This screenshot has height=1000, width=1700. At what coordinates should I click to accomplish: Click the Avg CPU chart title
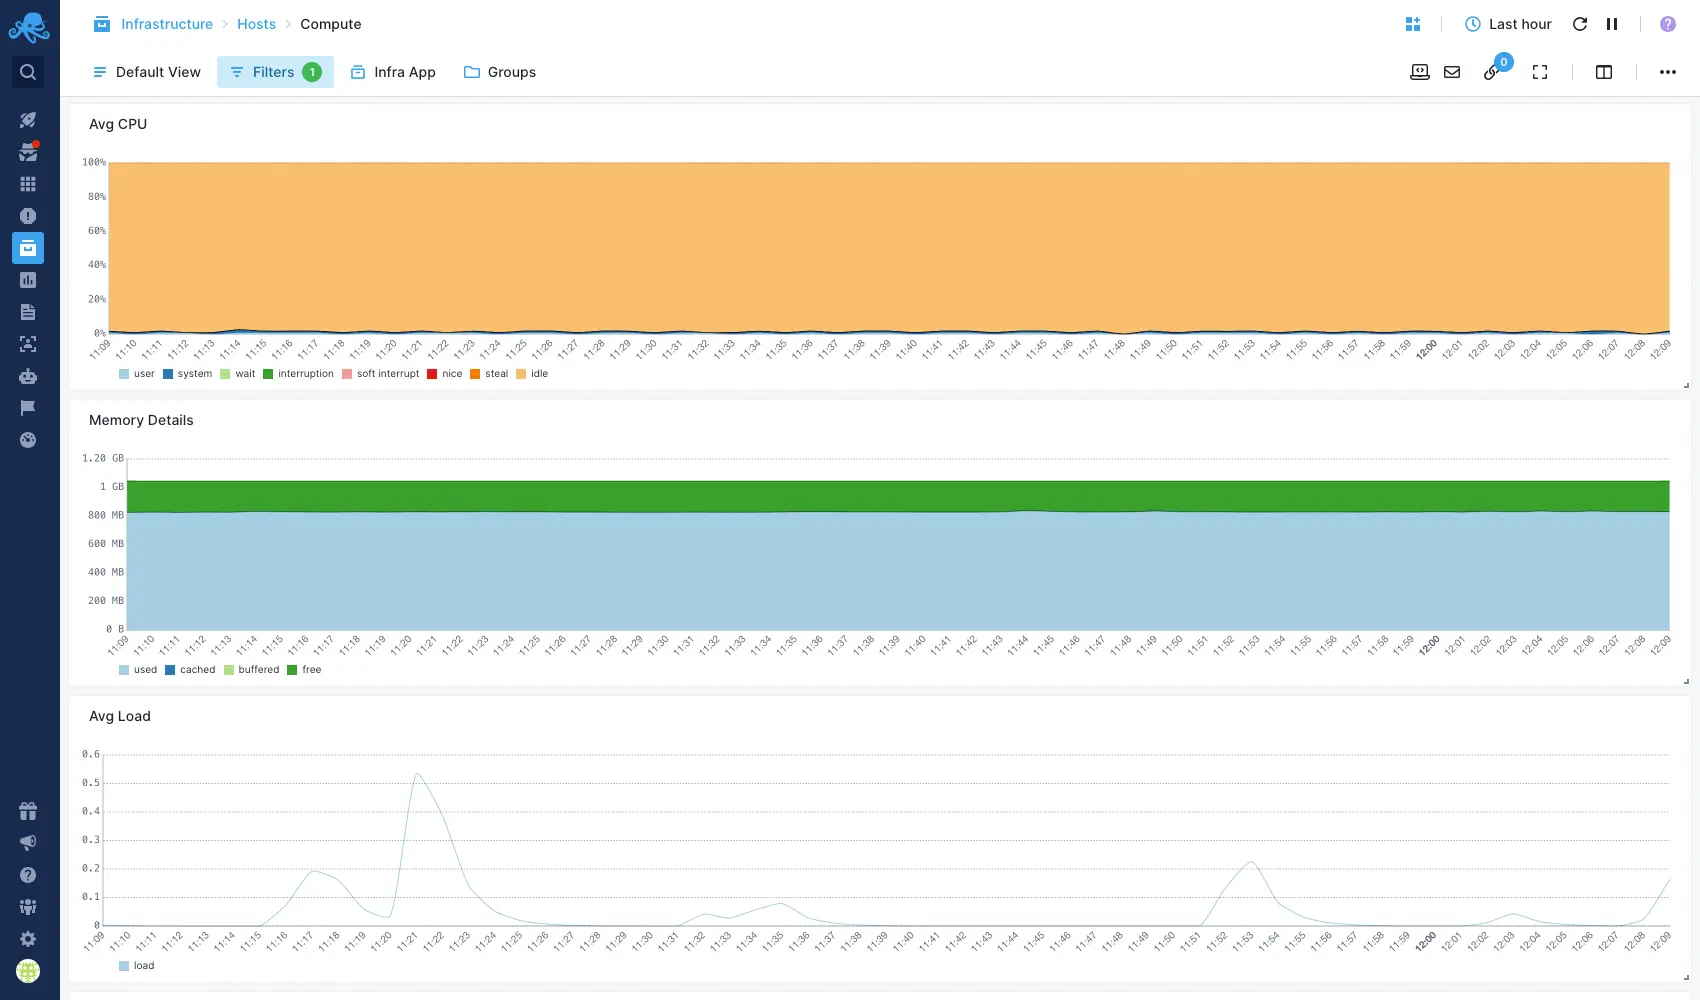tap(118, 124)
